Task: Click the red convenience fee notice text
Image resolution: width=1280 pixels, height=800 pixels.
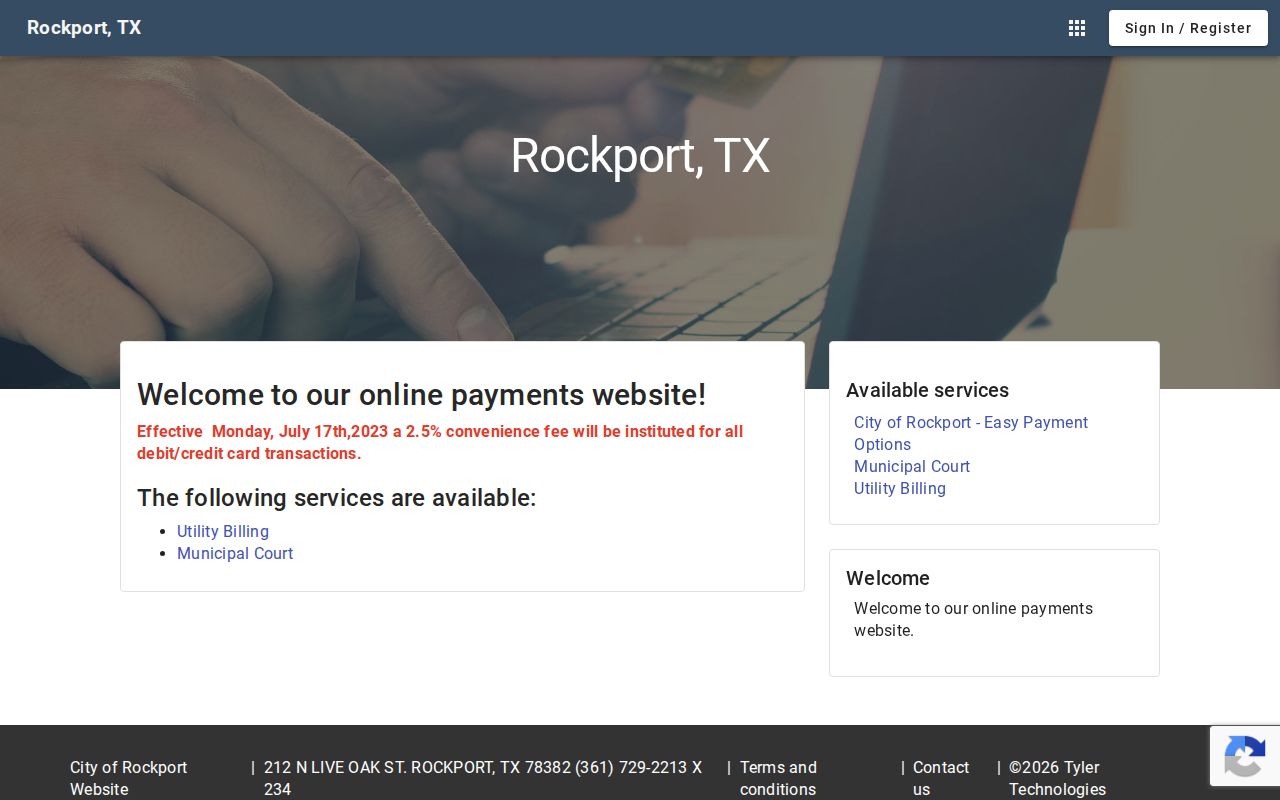Action: pos(440,442)
